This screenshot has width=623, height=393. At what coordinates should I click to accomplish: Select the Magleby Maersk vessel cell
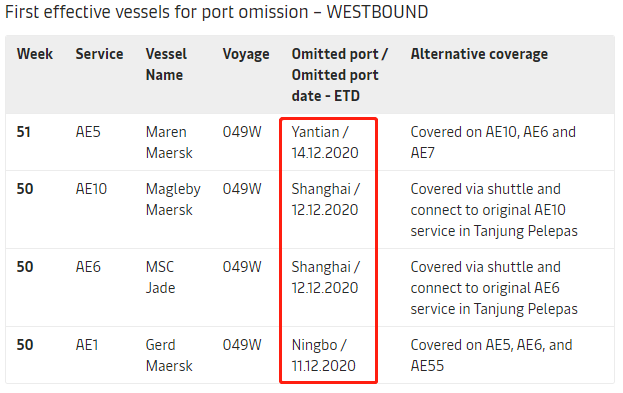[x=173, y=199]
